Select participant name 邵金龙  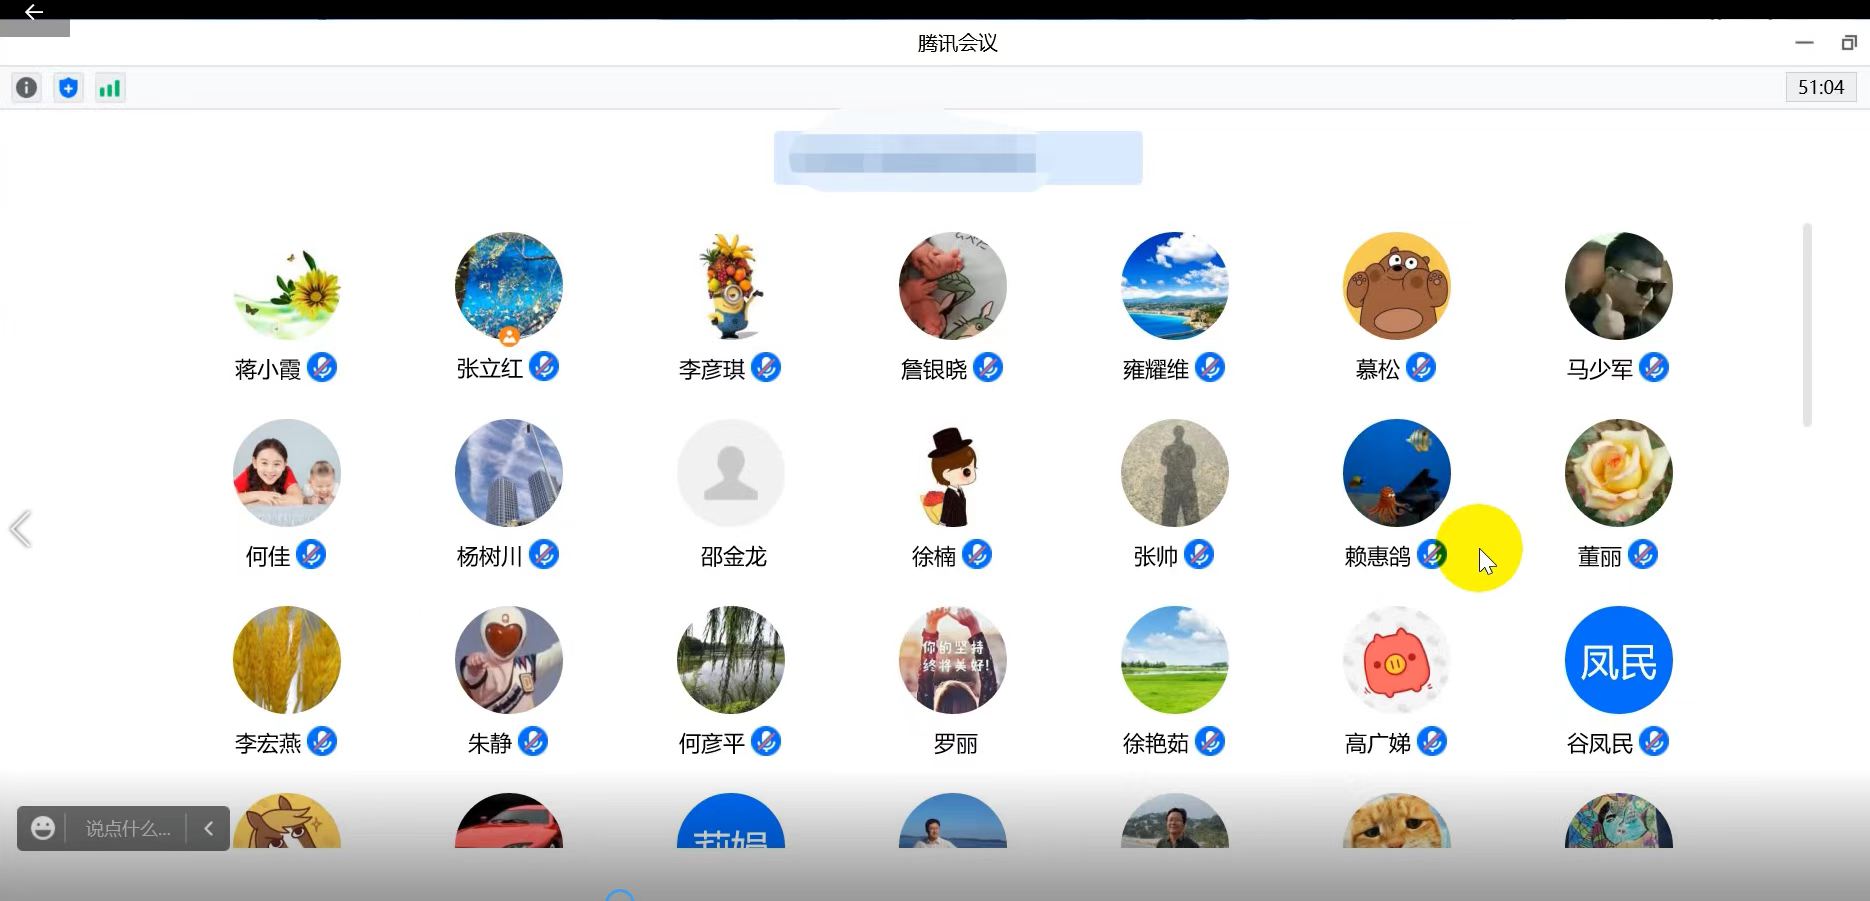(733, 556)
